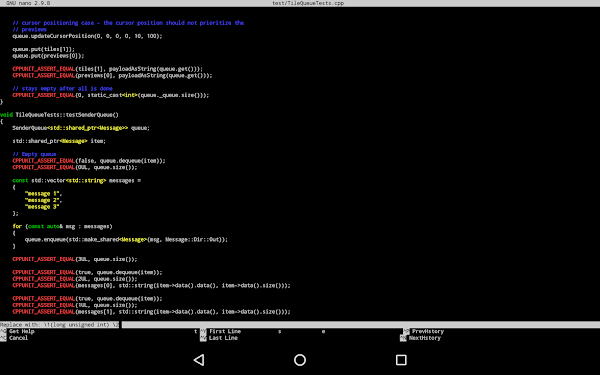Click the CPPUNIT_ASSERT_EQUAL(messages[1], std::string line

click(x=152, y=311)
